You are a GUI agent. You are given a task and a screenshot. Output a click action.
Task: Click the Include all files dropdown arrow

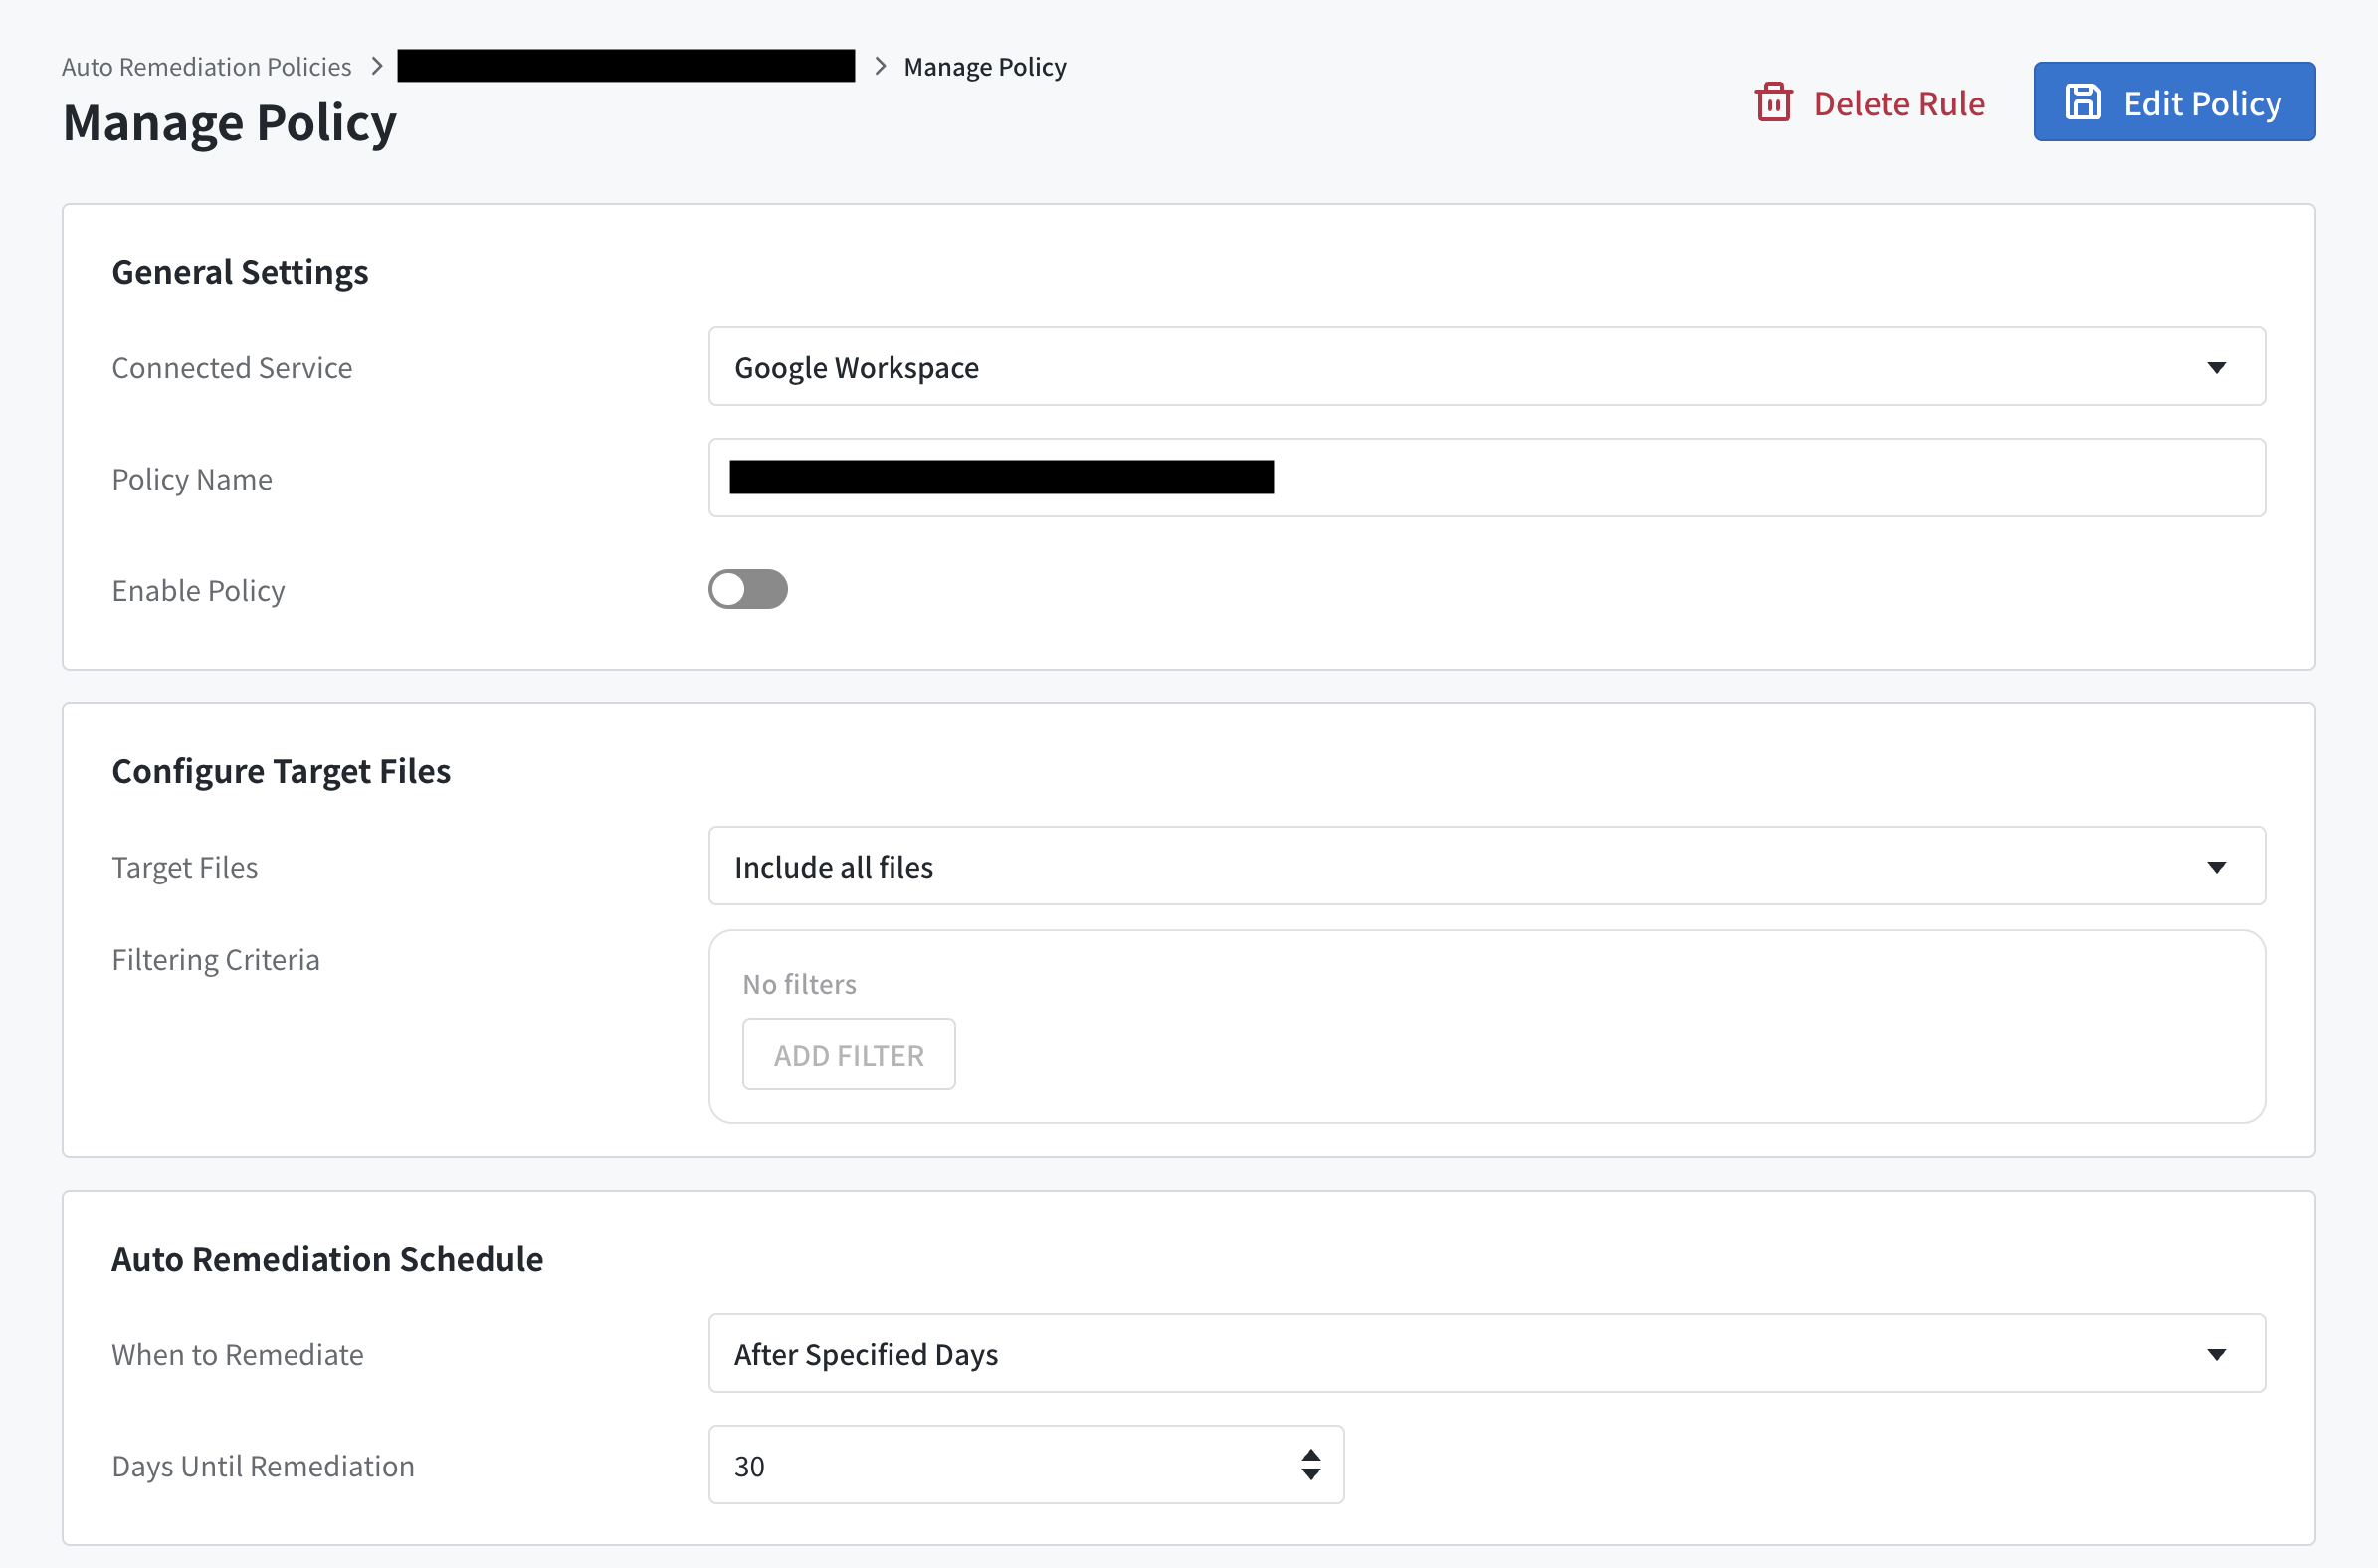pos(2216,867)
